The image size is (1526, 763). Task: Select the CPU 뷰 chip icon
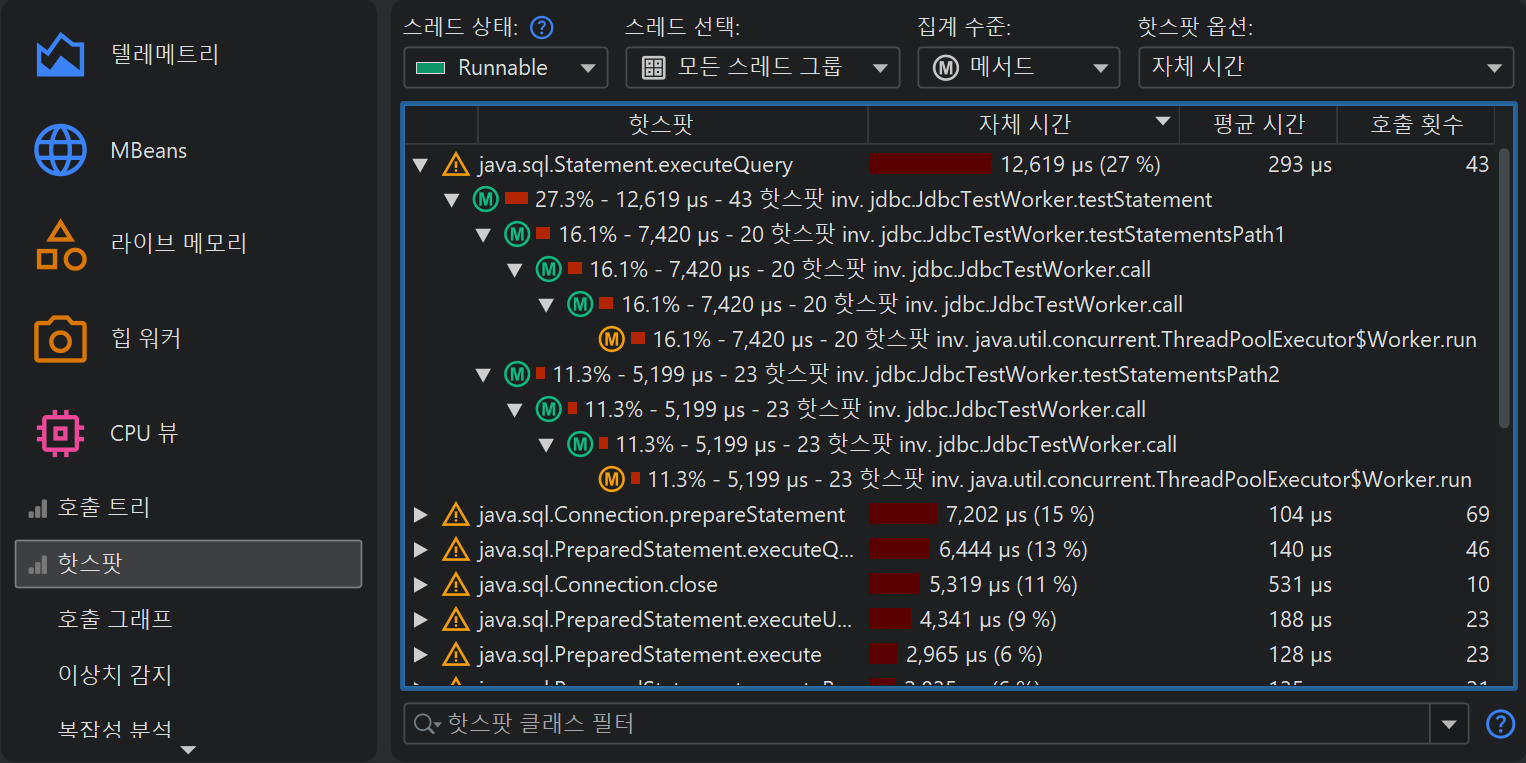[60, 433]
